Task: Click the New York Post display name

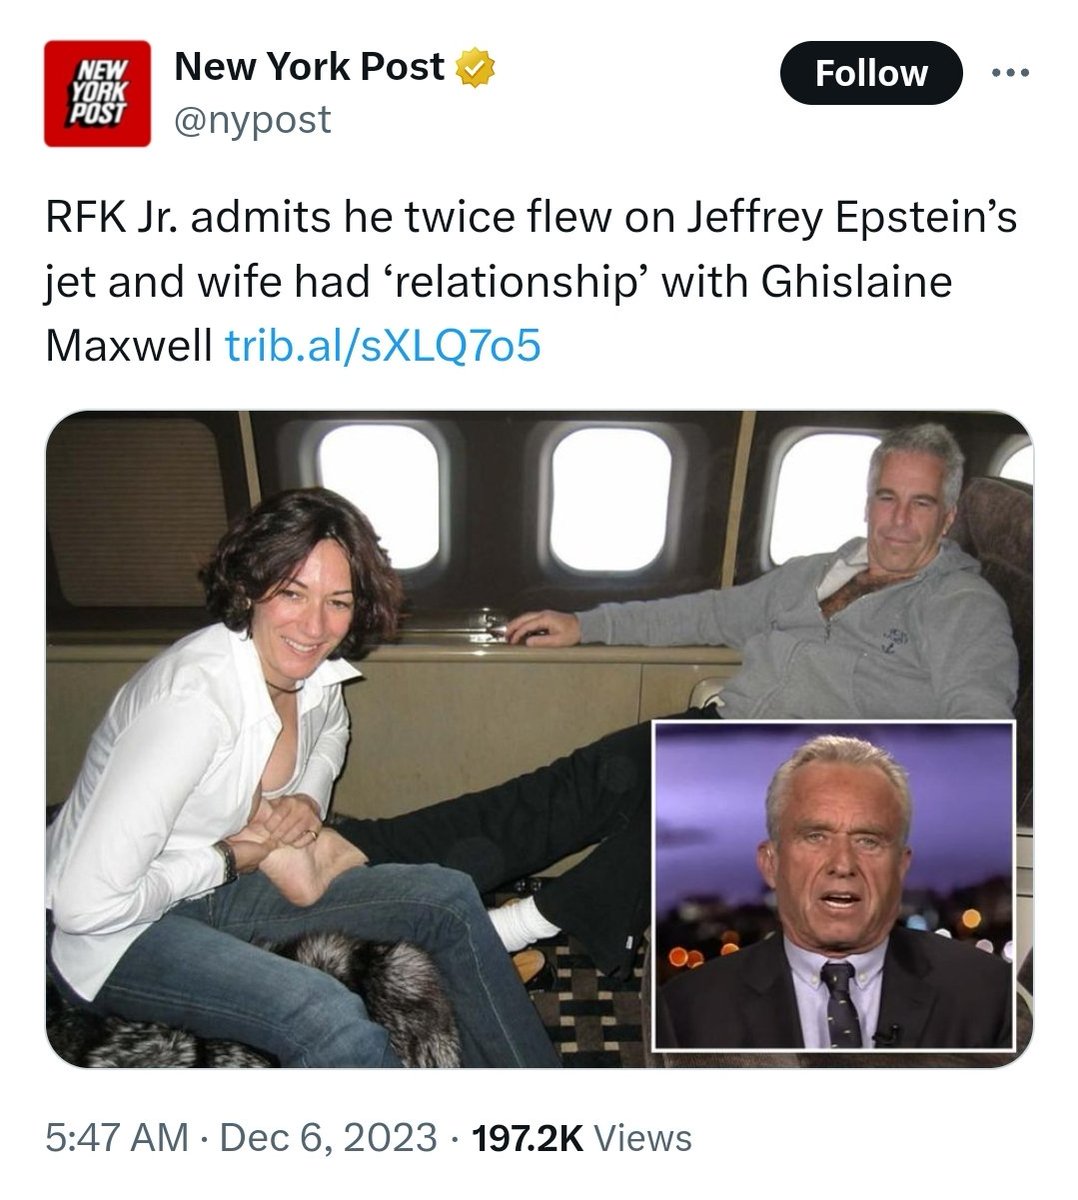Action: 308,67
